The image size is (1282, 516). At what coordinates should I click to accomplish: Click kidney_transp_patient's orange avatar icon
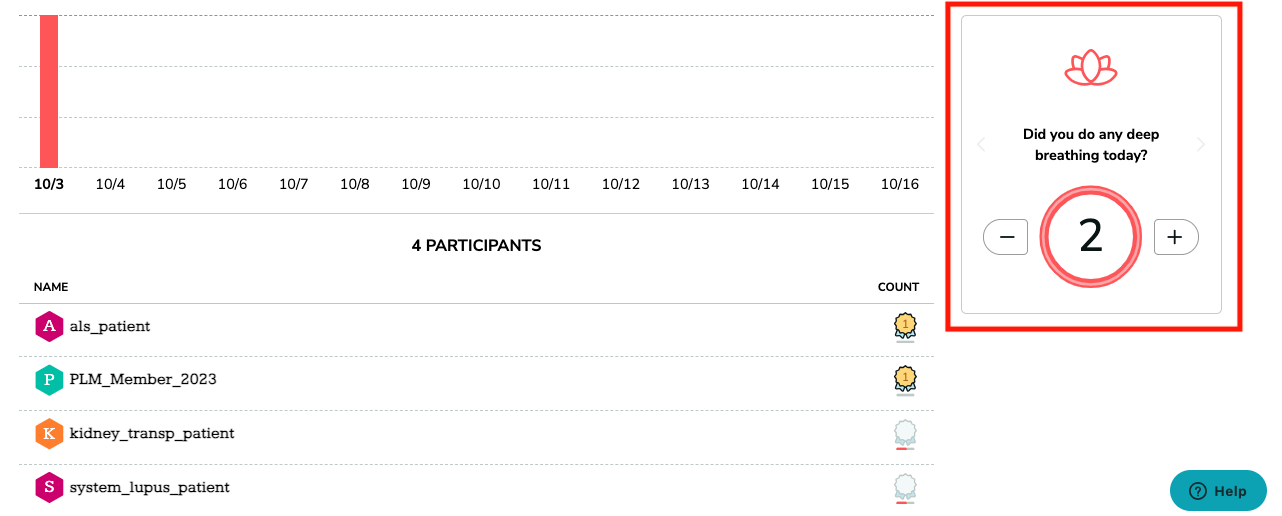pos(48,434)
